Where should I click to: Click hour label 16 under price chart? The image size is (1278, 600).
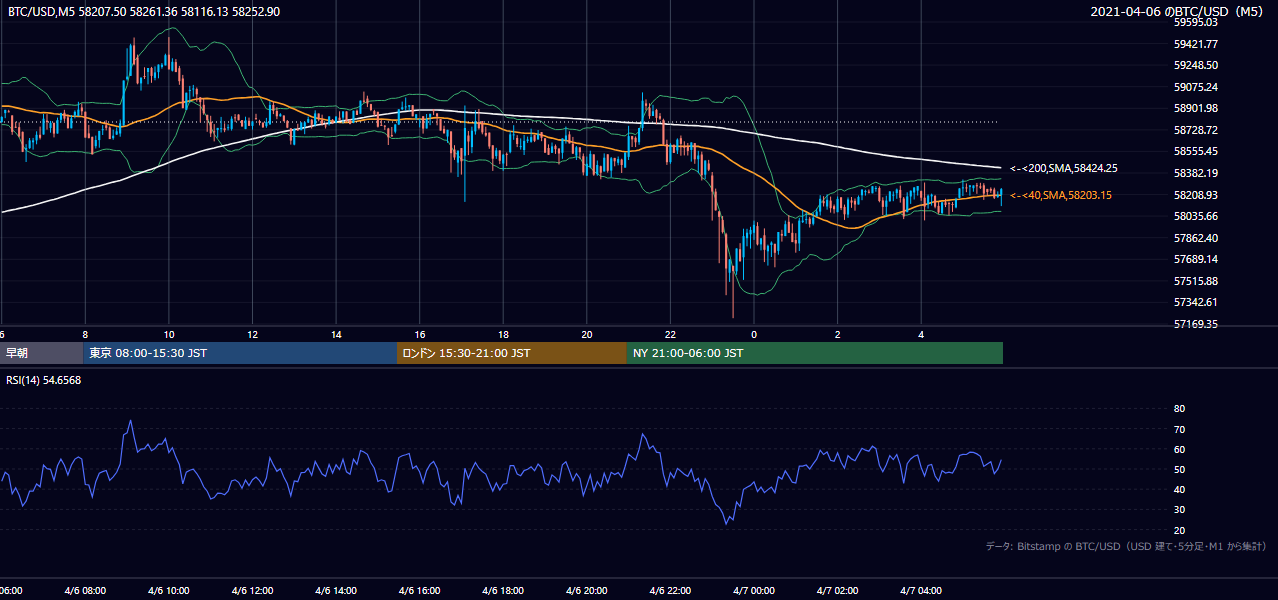pyautogui.click(x=420, y=334)
